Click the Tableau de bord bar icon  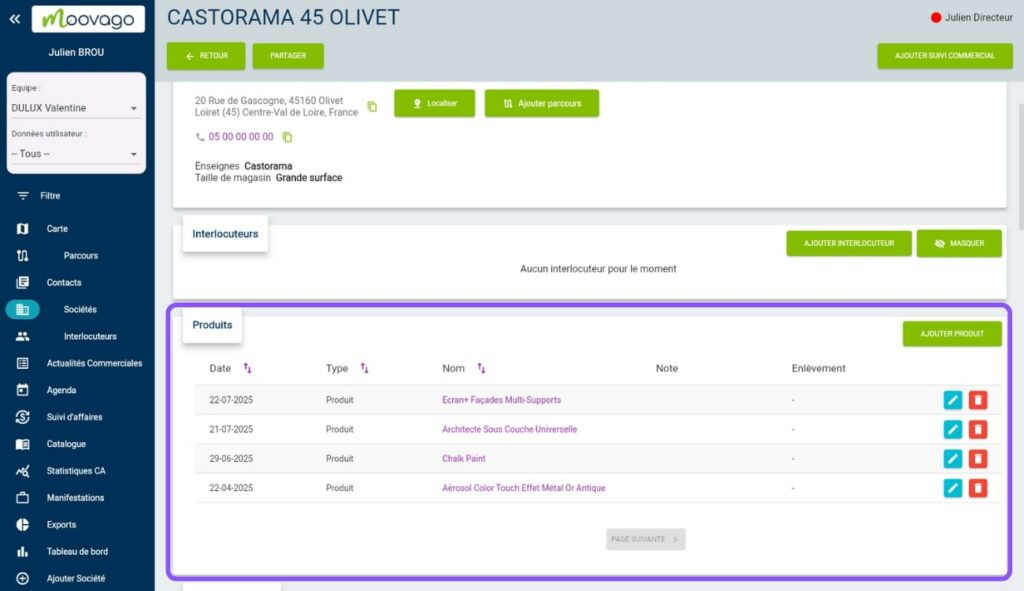pos(23,551)
